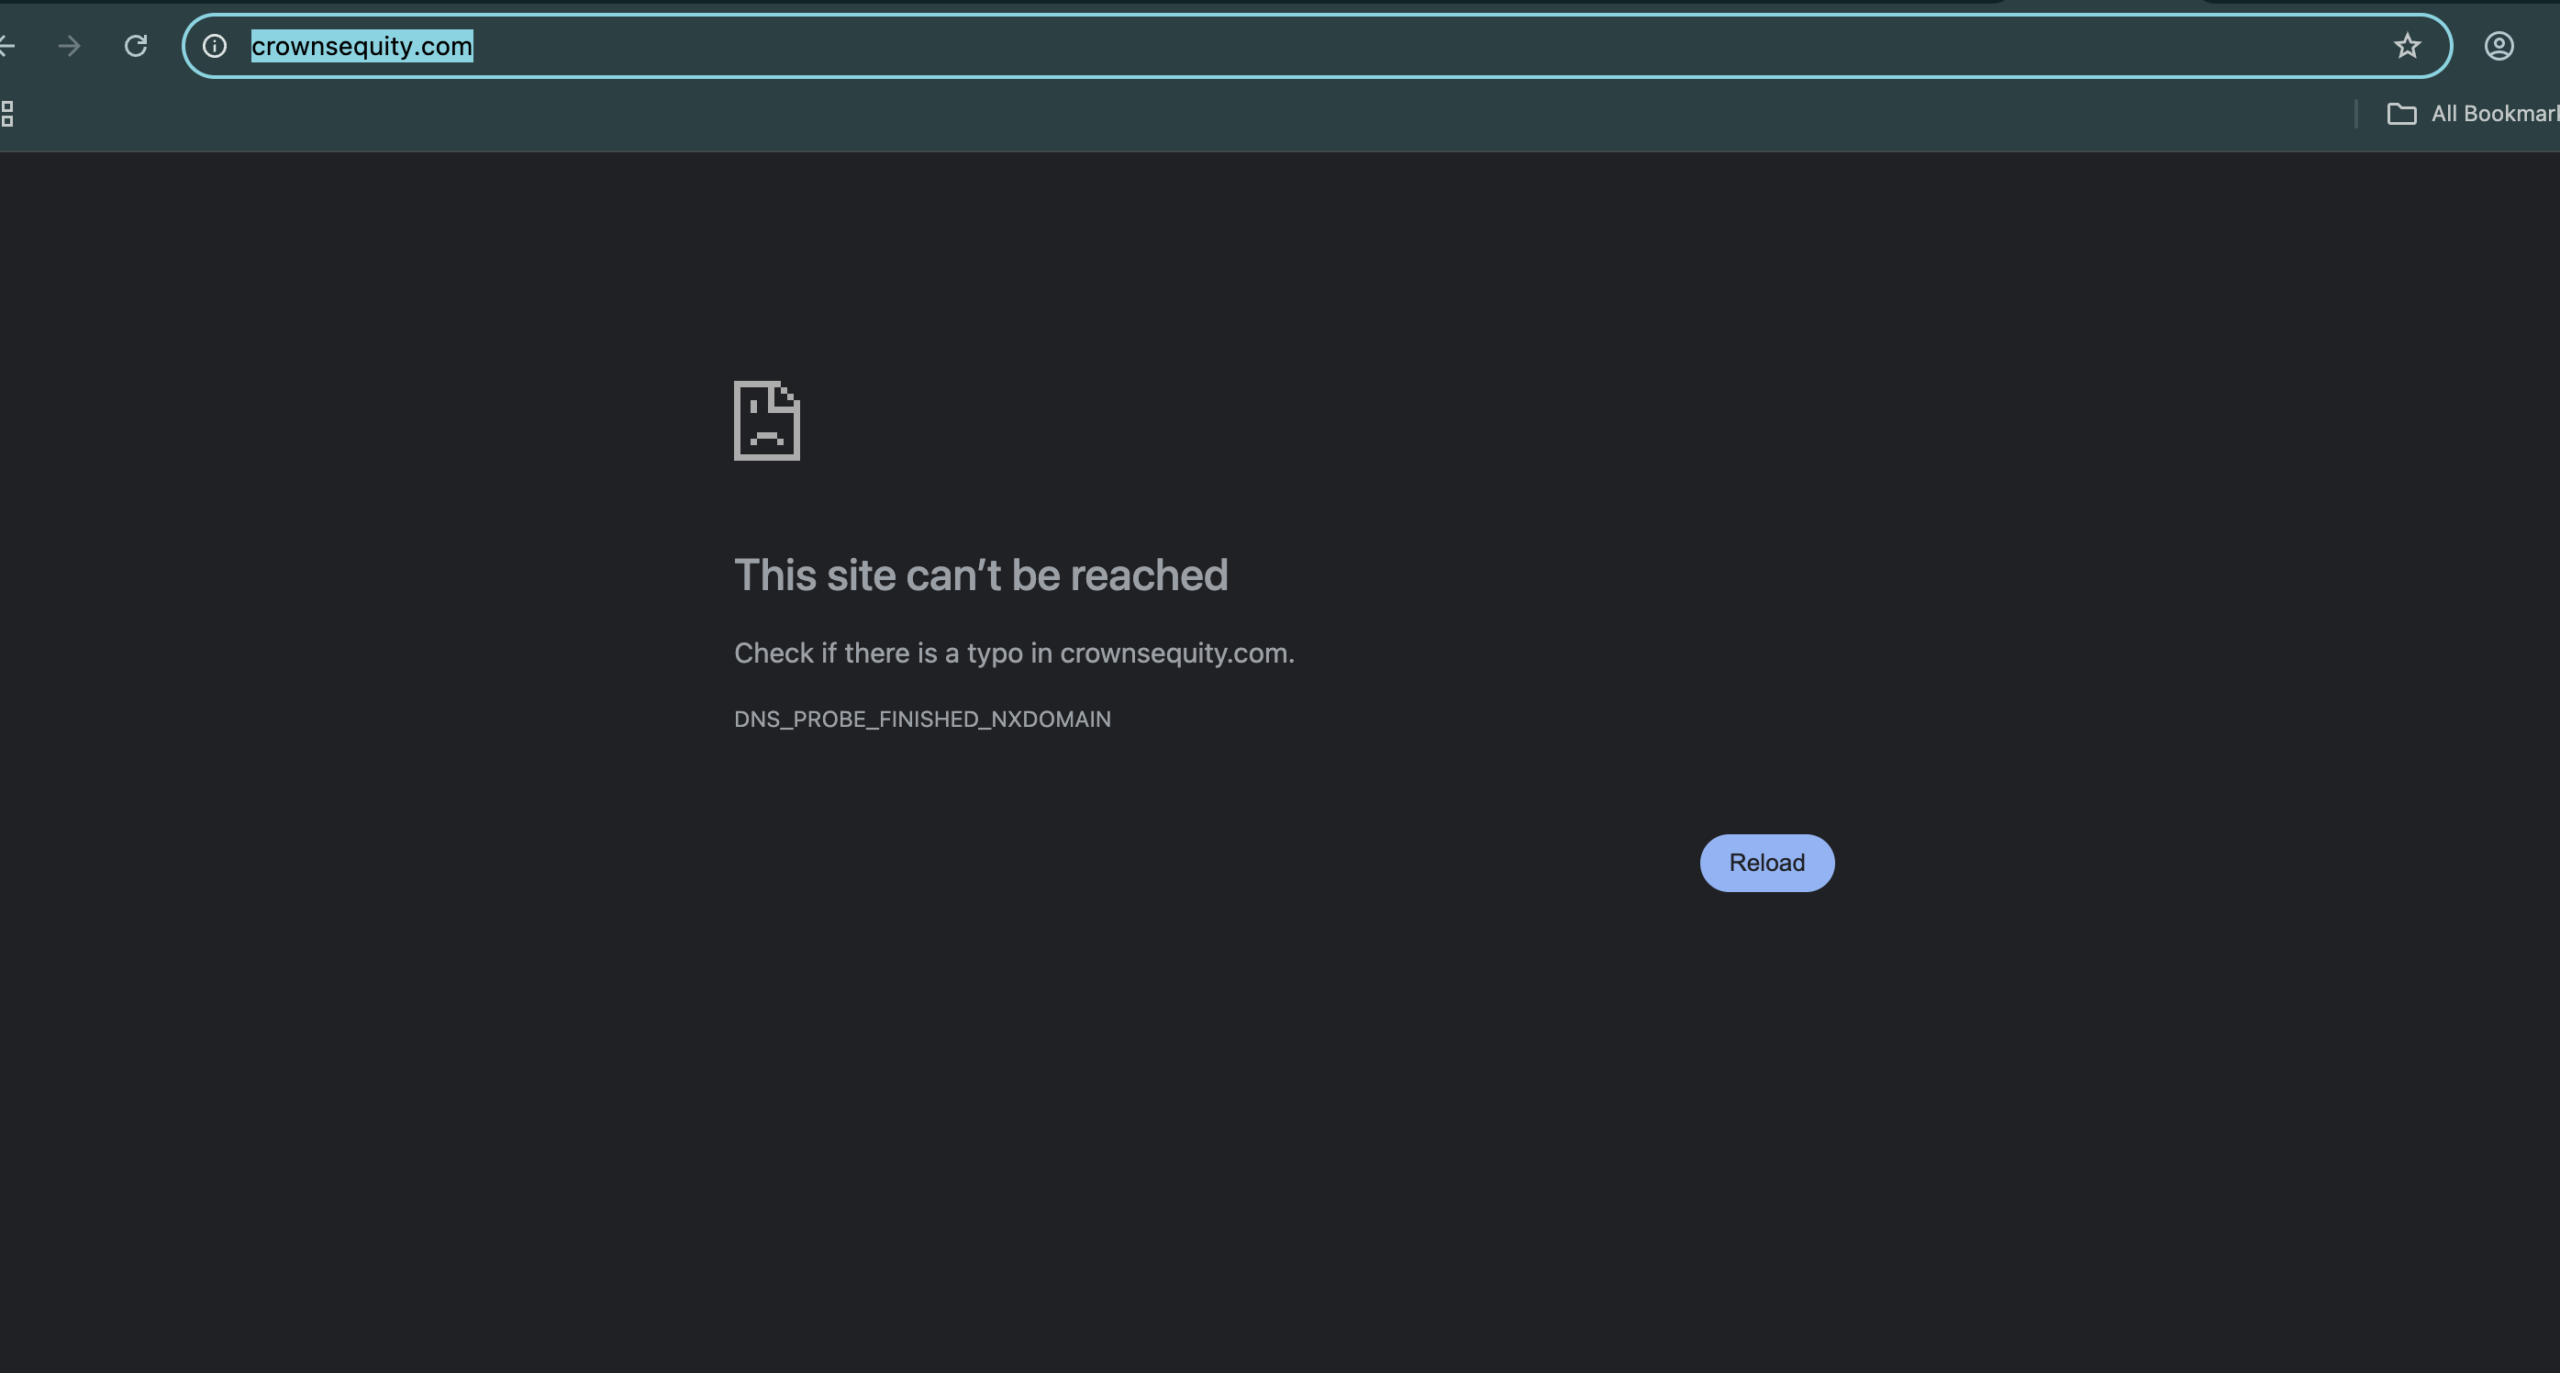2560x1373 pixels.
Task: Open the apps grid shortcut icon
Action: 7,114
